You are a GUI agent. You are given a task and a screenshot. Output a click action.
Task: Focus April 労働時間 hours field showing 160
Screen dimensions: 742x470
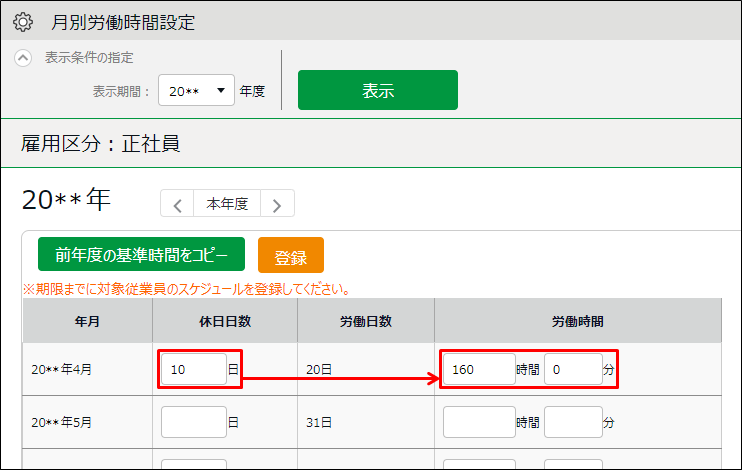(479, 369)
